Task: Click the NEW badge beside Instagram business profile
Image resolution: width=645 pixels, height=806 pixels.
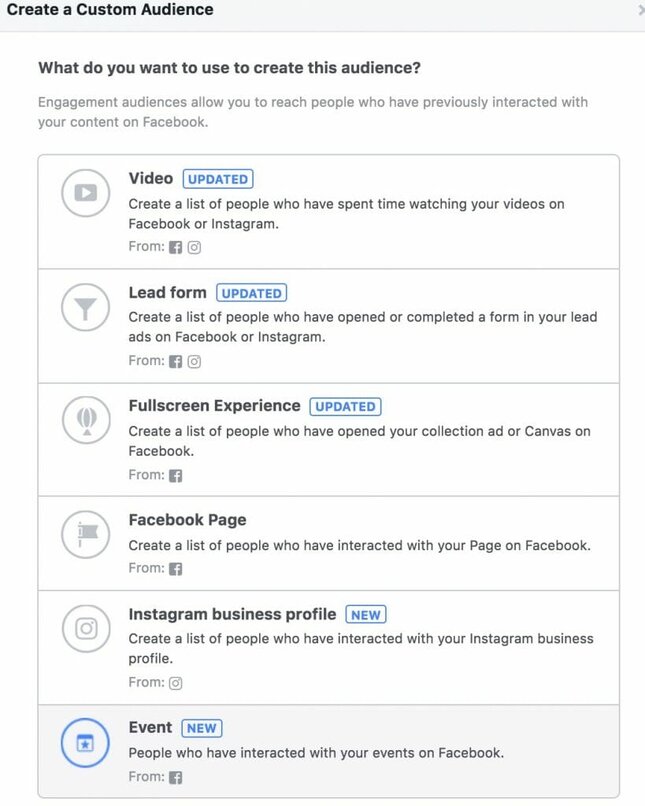Action: 366,614
